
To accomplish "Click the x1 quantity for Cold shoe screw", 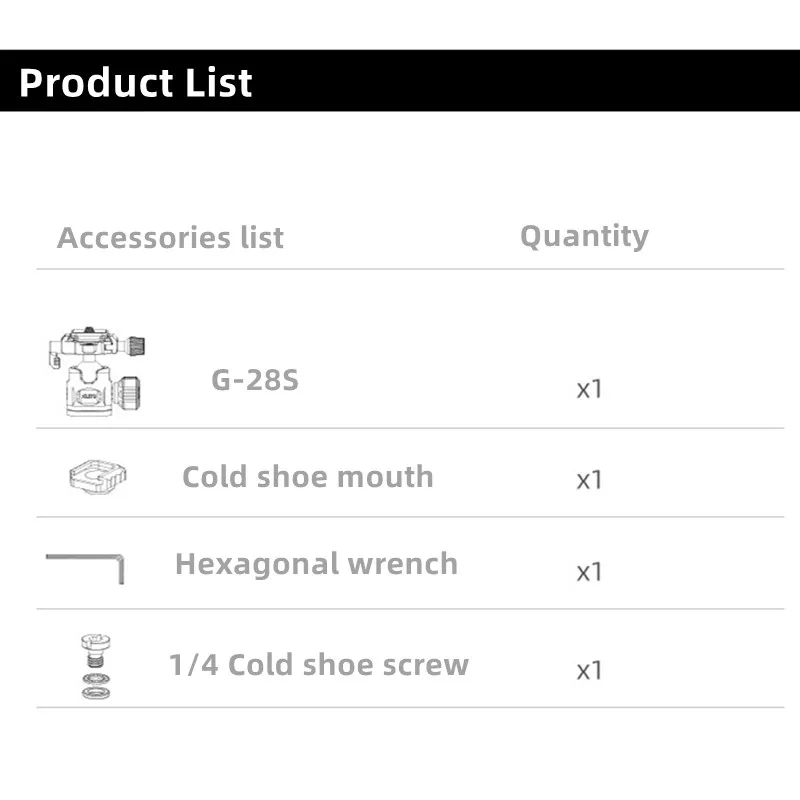I will coord(590,670).
